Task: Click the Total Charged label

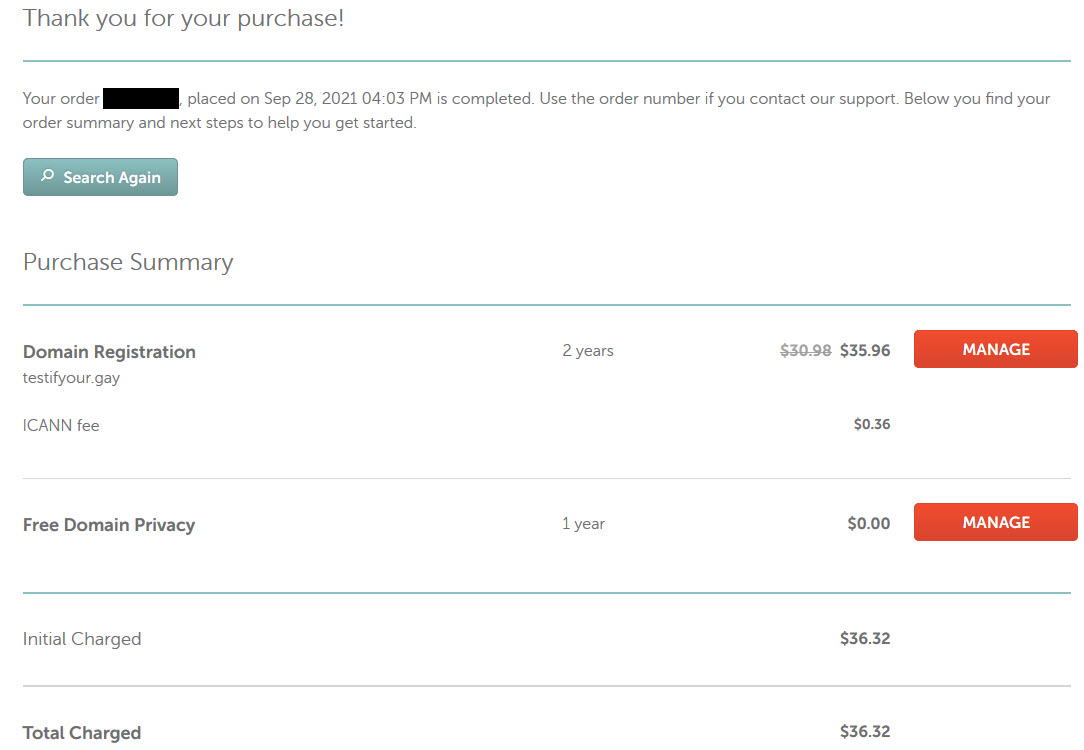Action: pos(82,733)
